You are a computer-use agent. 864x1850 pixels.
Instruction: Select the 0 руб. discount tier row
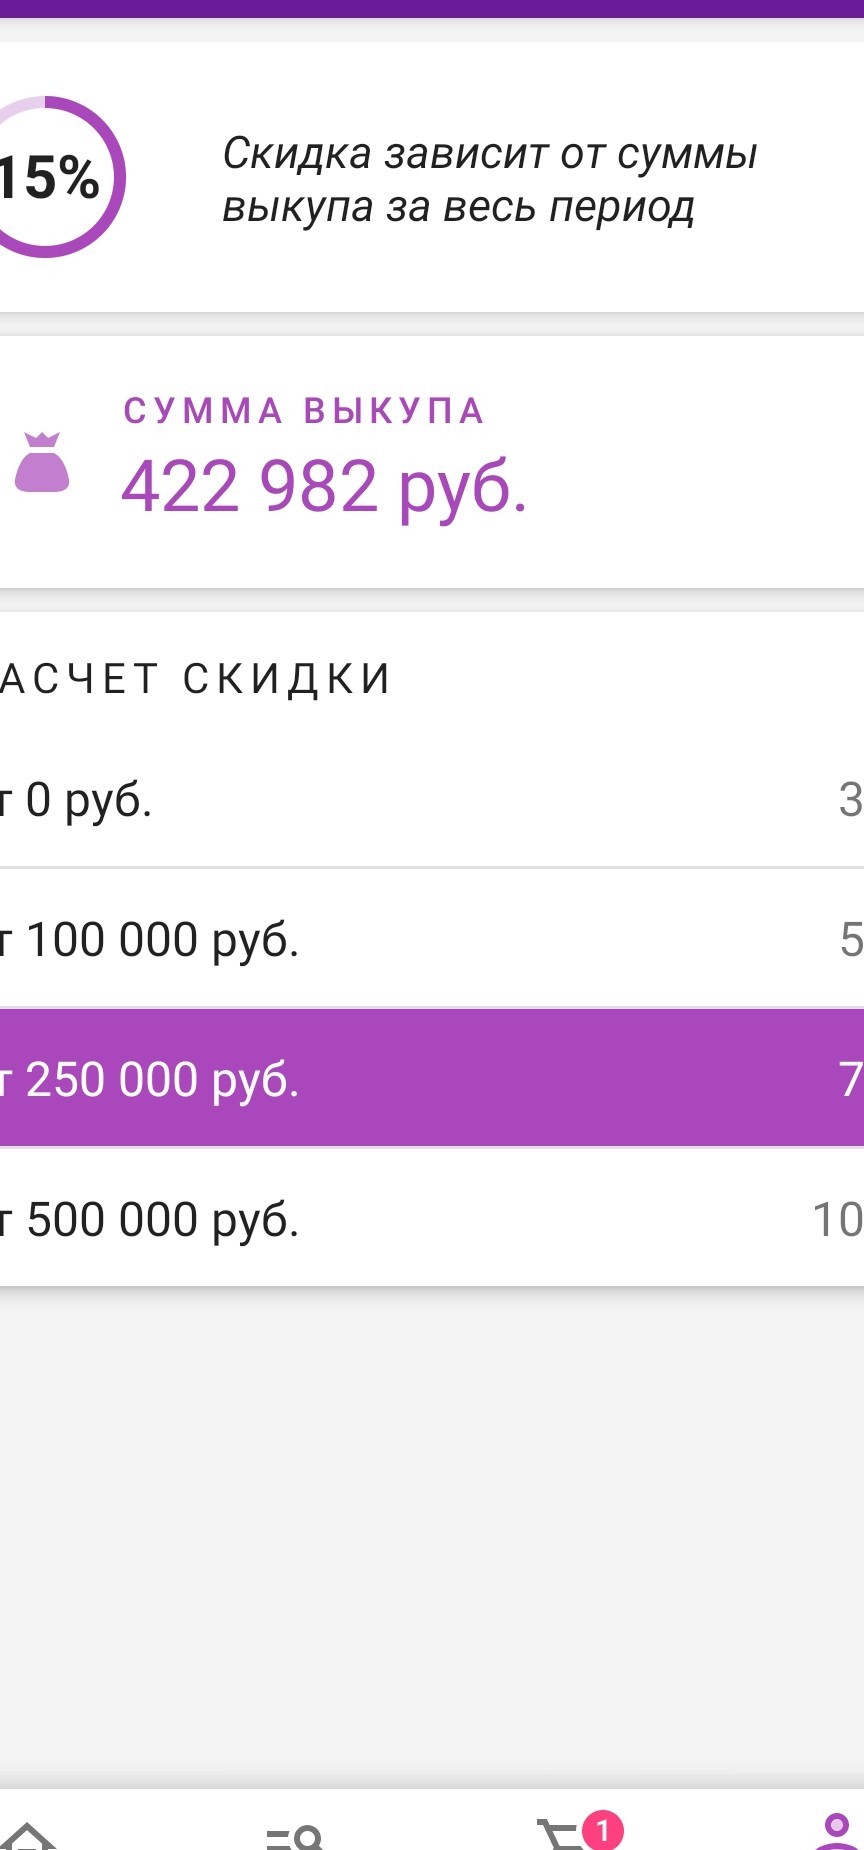(x=432, y=798)
